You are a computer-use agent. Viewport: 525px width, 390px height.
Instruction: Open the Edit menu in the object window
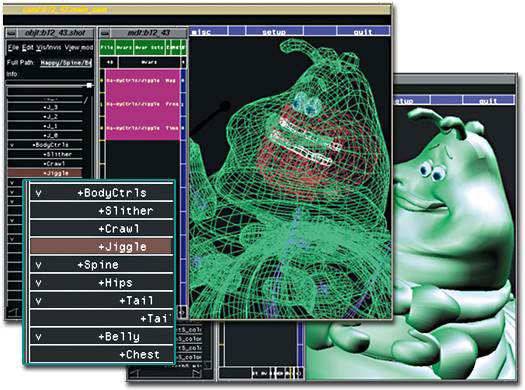click(x=27, y=48)
